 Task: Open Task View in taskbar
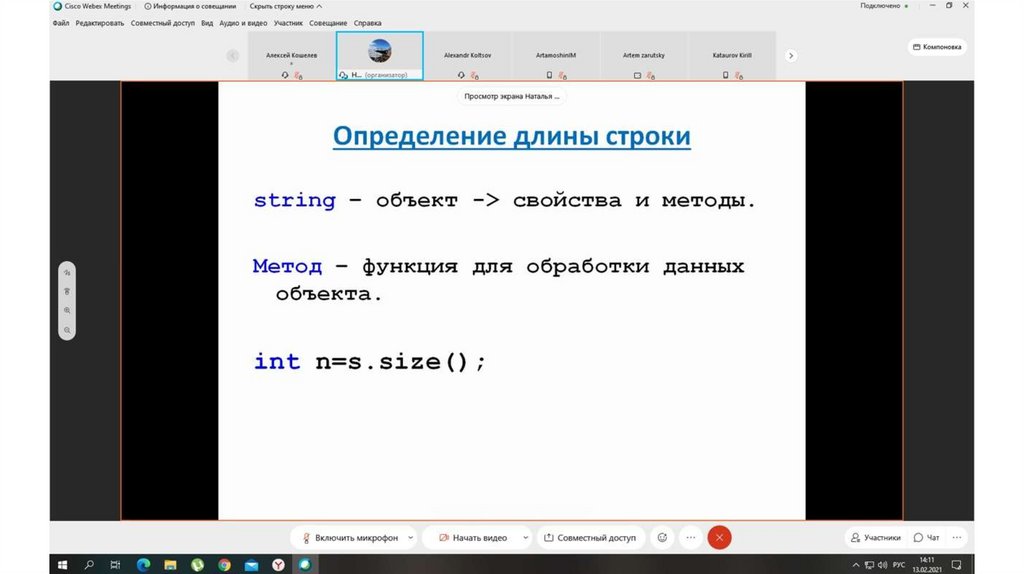pos(116,565)
